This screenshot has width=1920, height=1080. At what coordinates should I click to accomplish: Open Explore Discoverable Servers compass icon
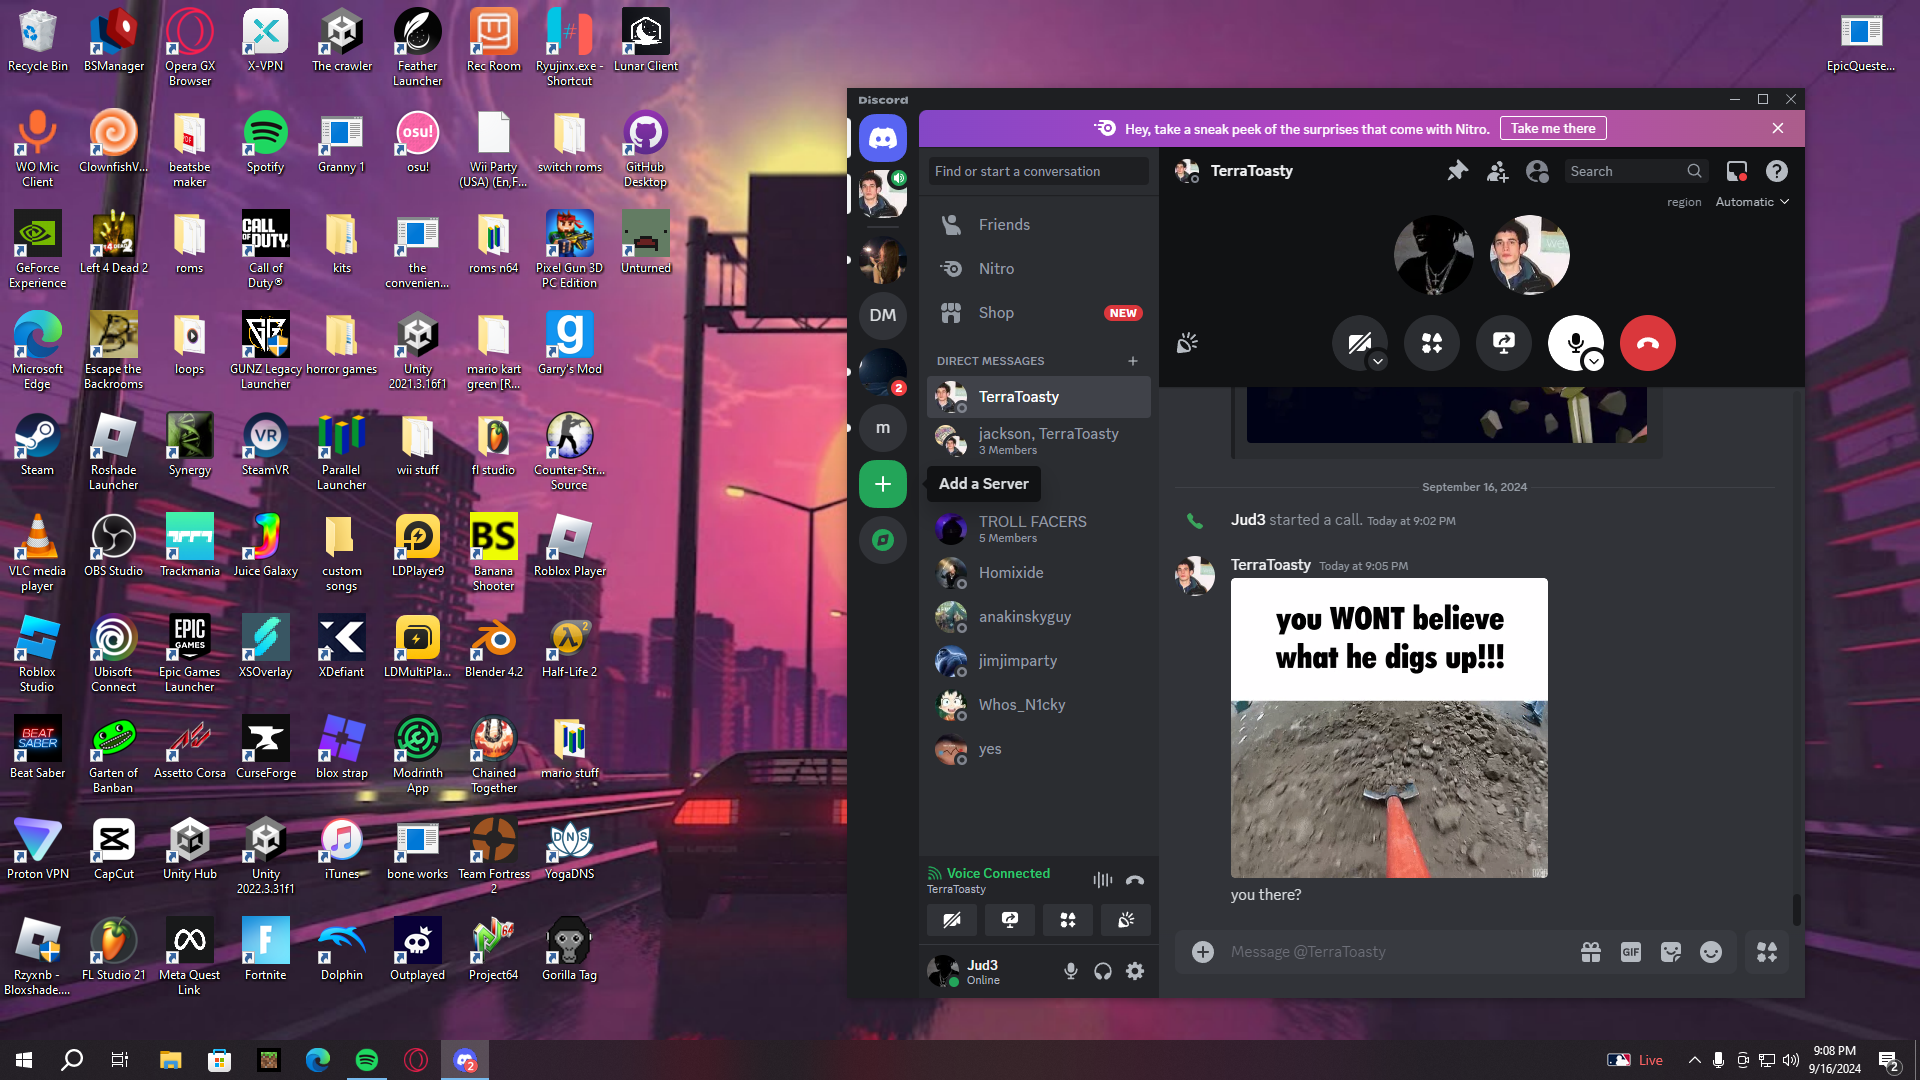click(x=882, y=540)
